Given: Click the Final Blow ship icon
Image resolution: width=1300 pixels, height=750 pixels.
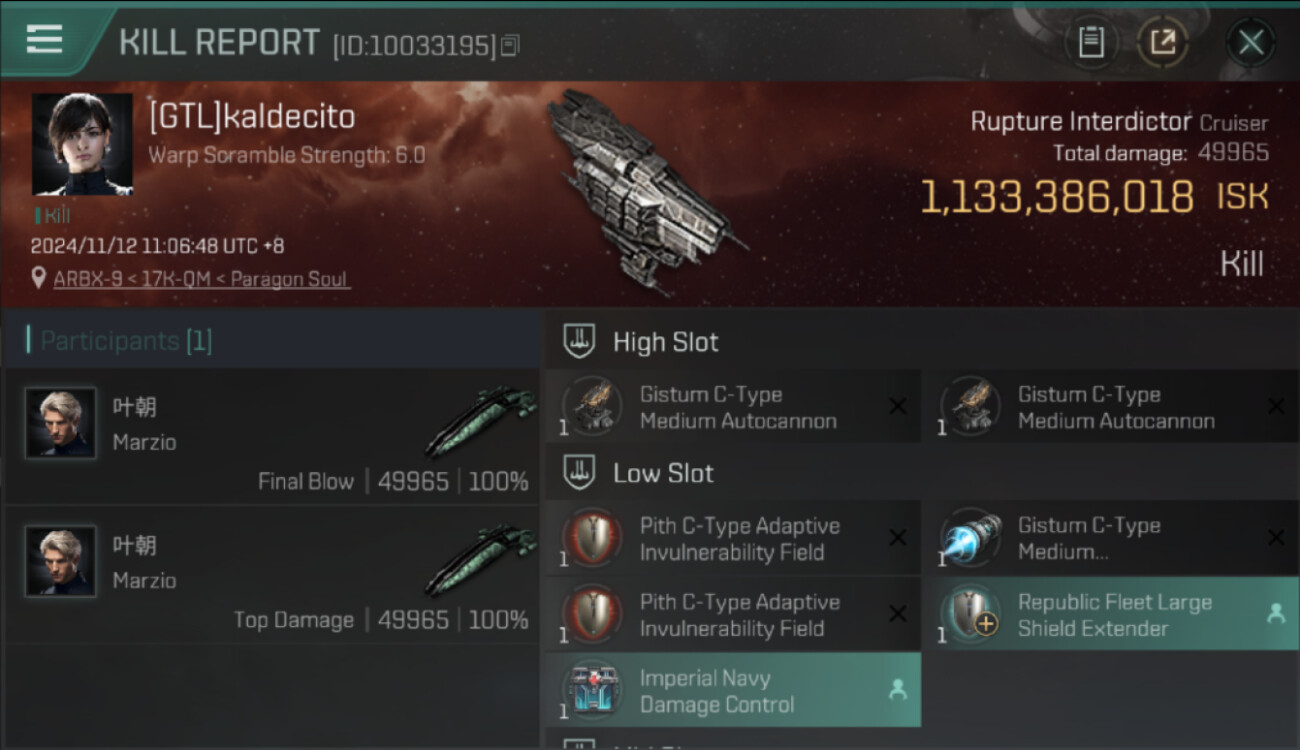Looking at the screenshot, I should [481, 422].
